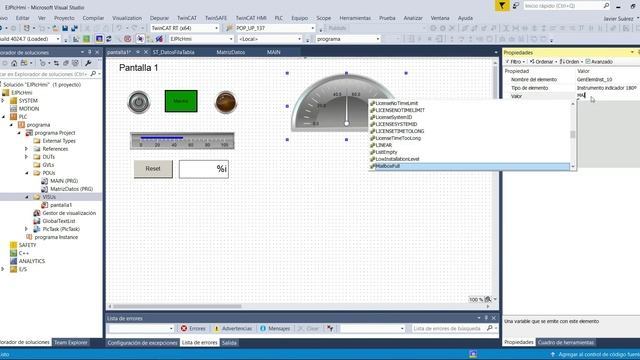Click the sync refresh icon in Solution Explorer toolbar

coord(56,63)
